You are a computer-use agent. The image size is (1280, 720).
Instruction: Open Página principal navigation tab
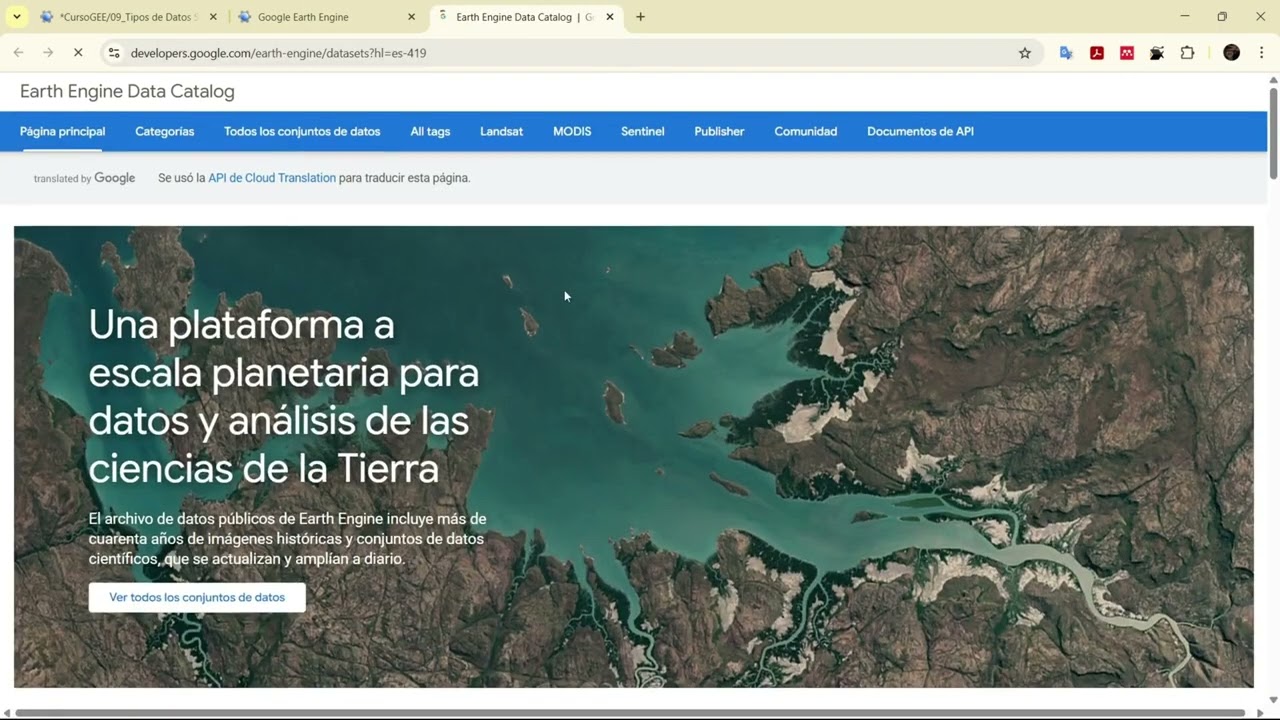tap(62, 131)
